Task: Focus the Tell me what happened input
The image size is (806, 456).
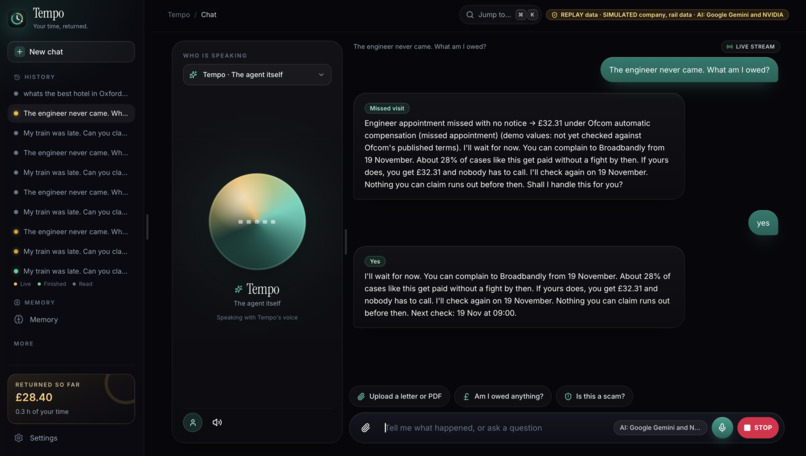Action: (496, 428)
